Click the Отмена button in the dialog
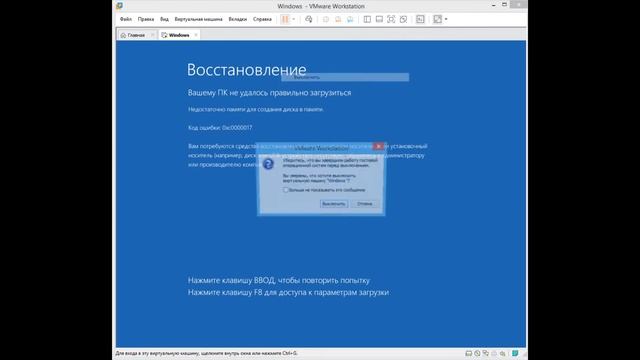The height and width of the screenshot is (360, 640). coord(364,204)
